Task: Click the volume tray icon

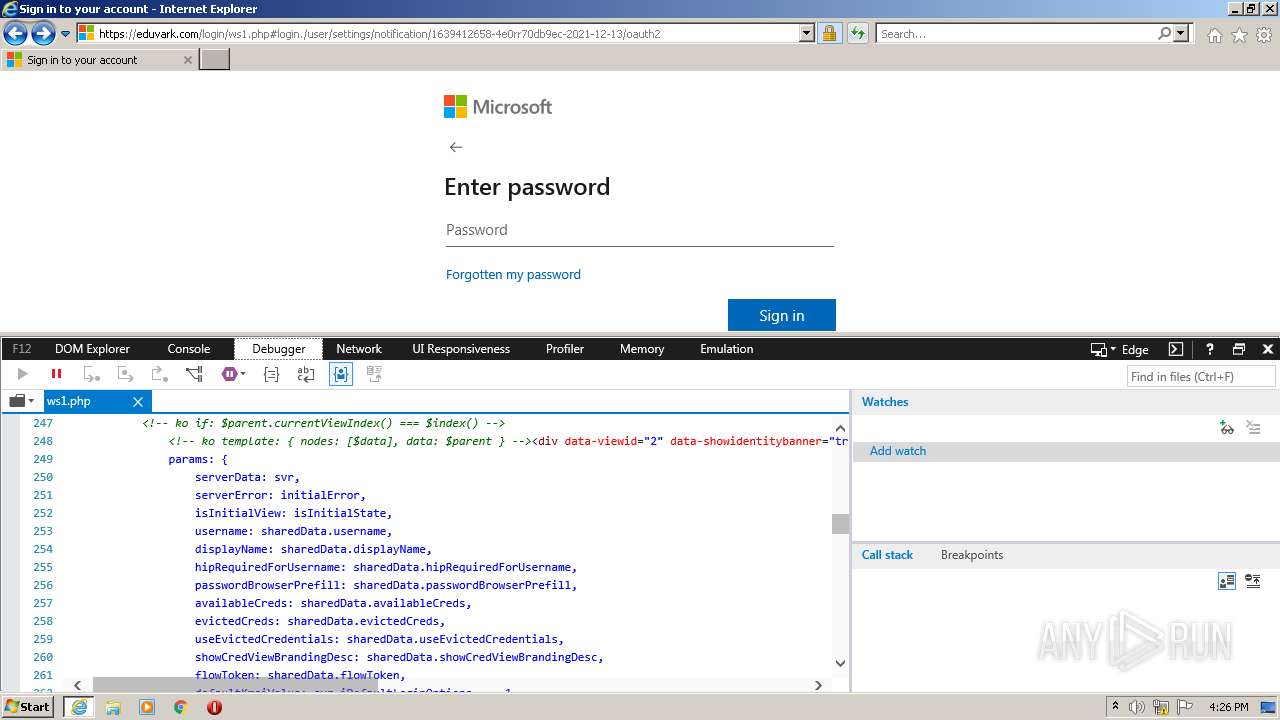Action: tap(1137, 707)
